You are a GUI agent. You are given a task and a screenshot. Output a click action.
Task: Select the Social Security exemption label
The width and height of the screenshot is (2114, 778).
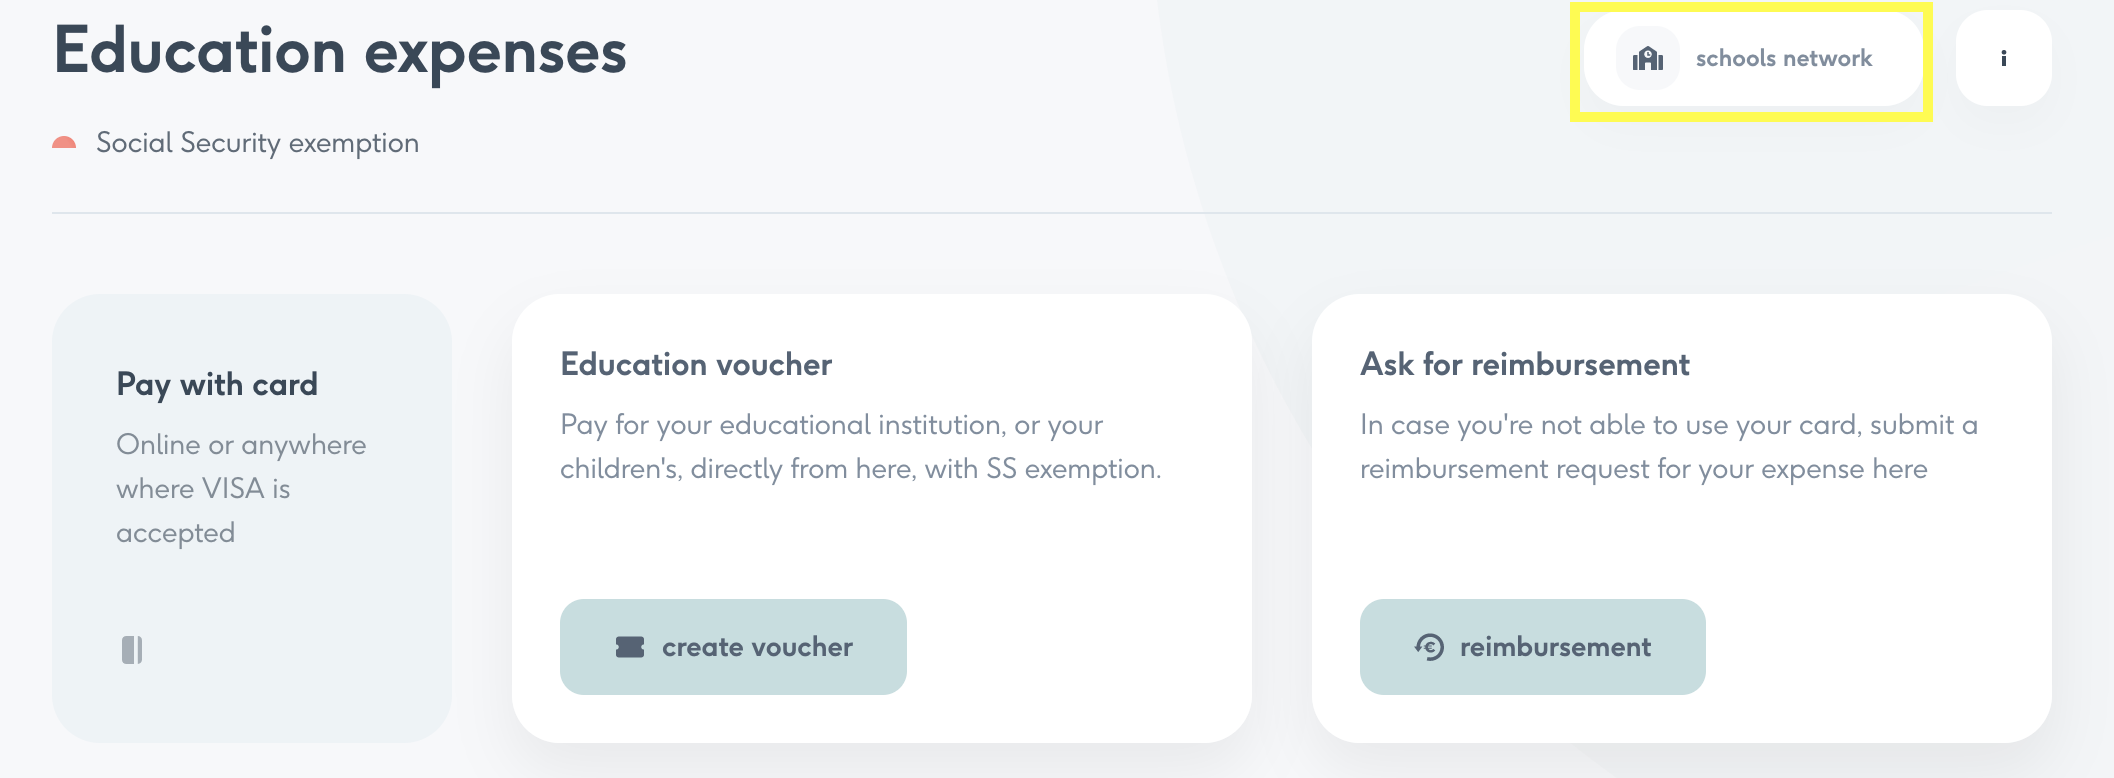(257, 143)
